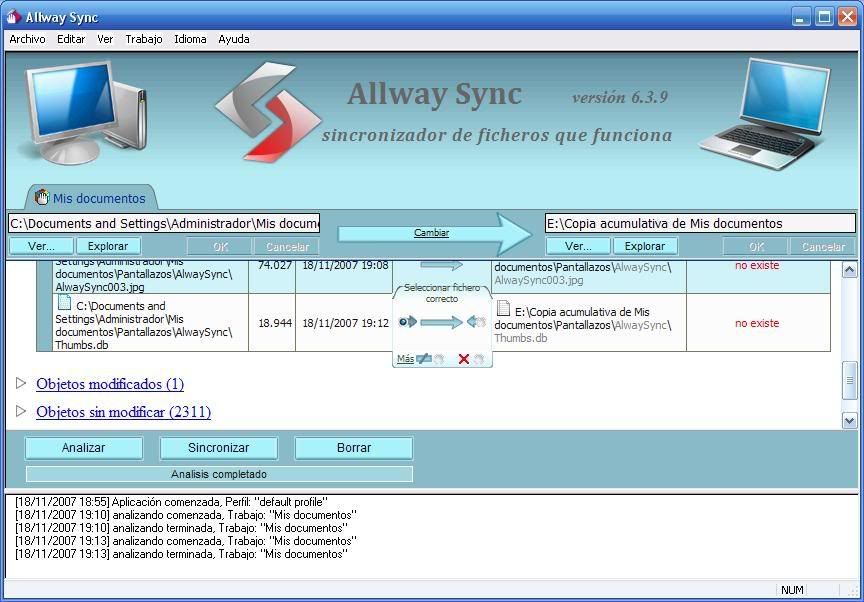Click the date 18/11/2007 19:08
The width and height of the screenshot is (864, 602).
(345, 265)
